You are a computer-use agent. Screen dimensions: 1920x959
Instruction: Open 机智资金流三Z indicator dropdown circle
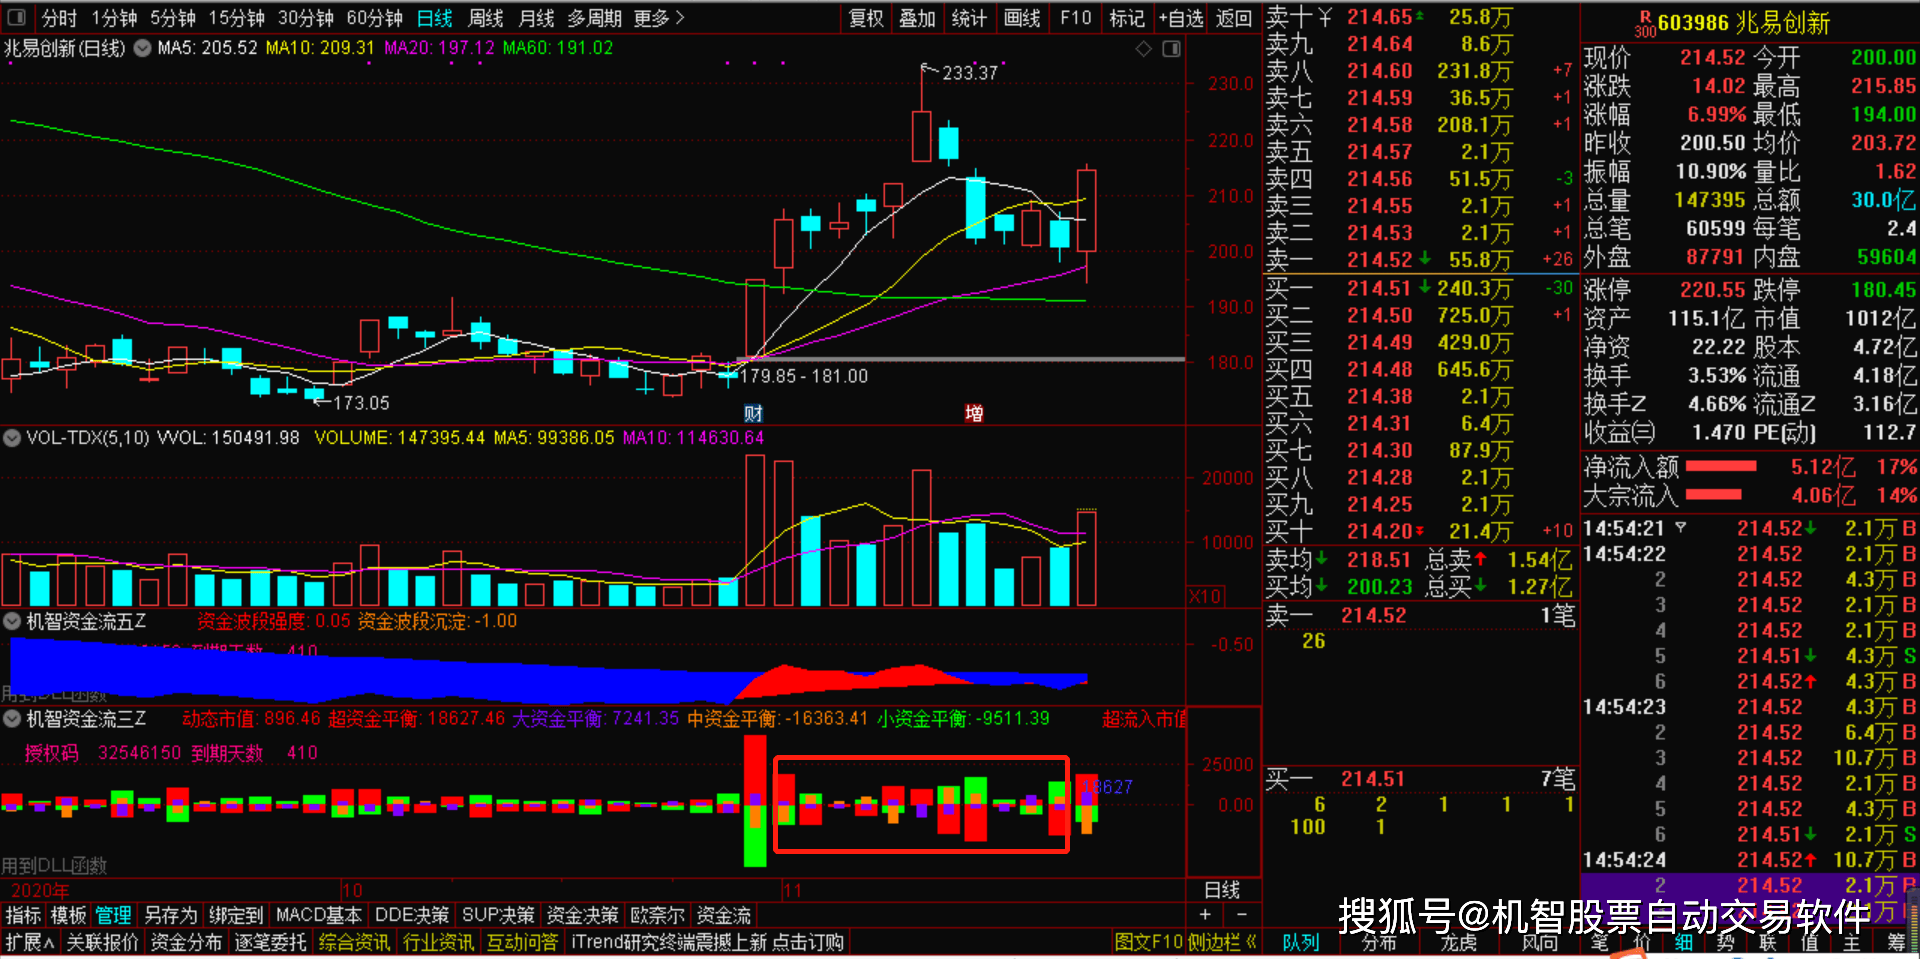point(12,719)
